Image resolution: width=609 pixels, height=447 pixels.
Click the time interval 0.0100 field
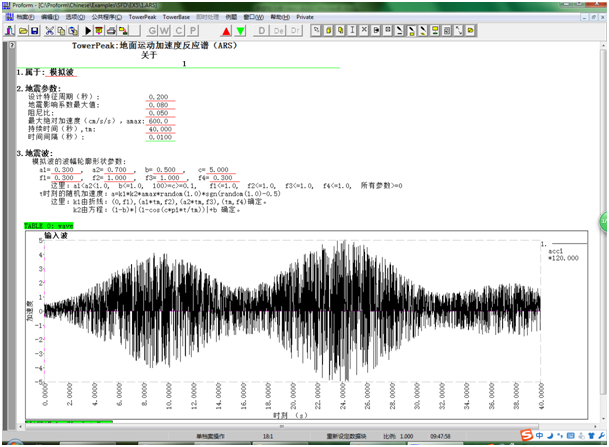pos(160,137)
